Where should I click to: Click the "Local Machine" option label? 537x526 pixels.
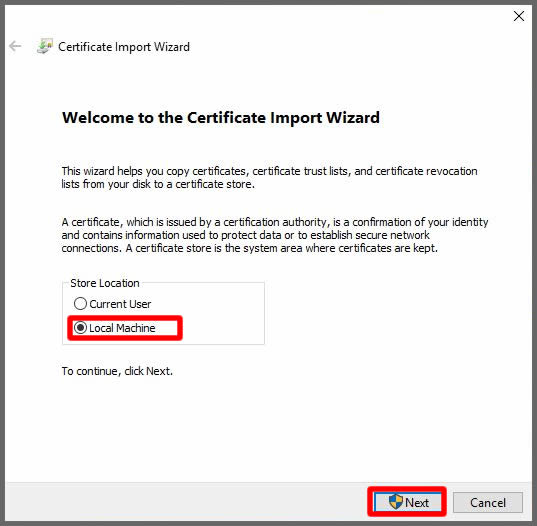click(122, 328)
